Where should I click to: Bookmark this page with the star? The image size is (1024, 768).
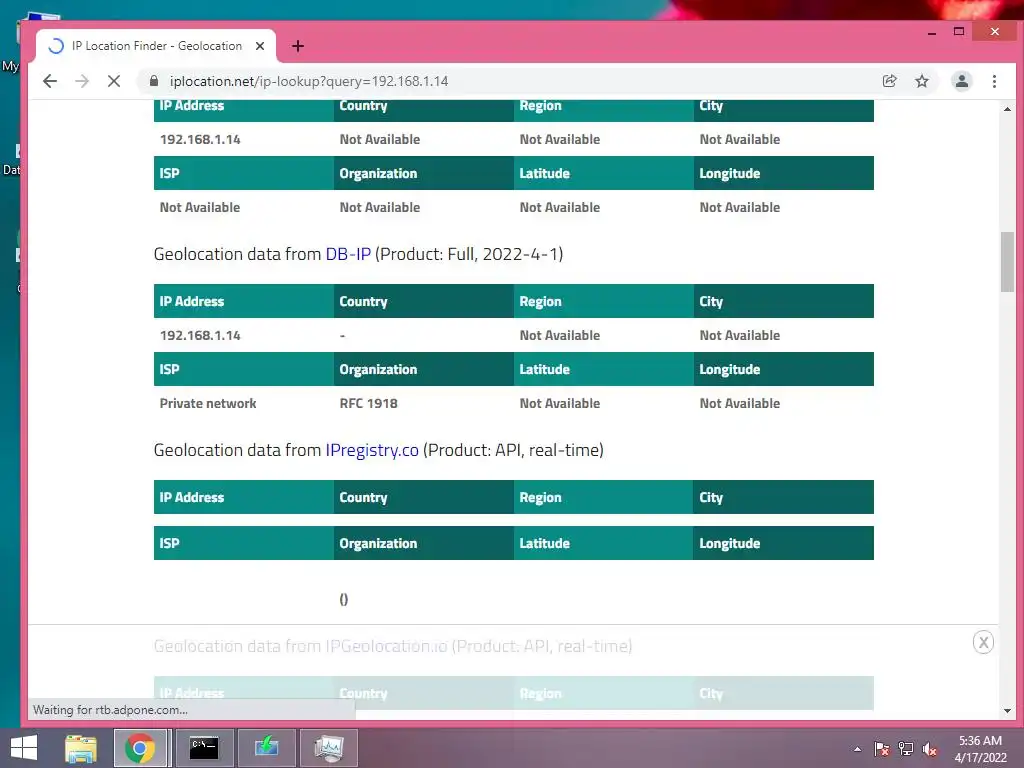(921, 81)
